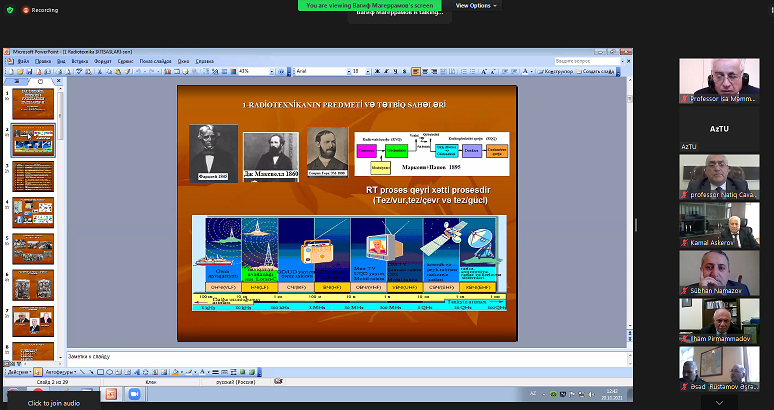774x410 pixels.
Task: Open the Правка menu
Action: click(x=43, y=62)
